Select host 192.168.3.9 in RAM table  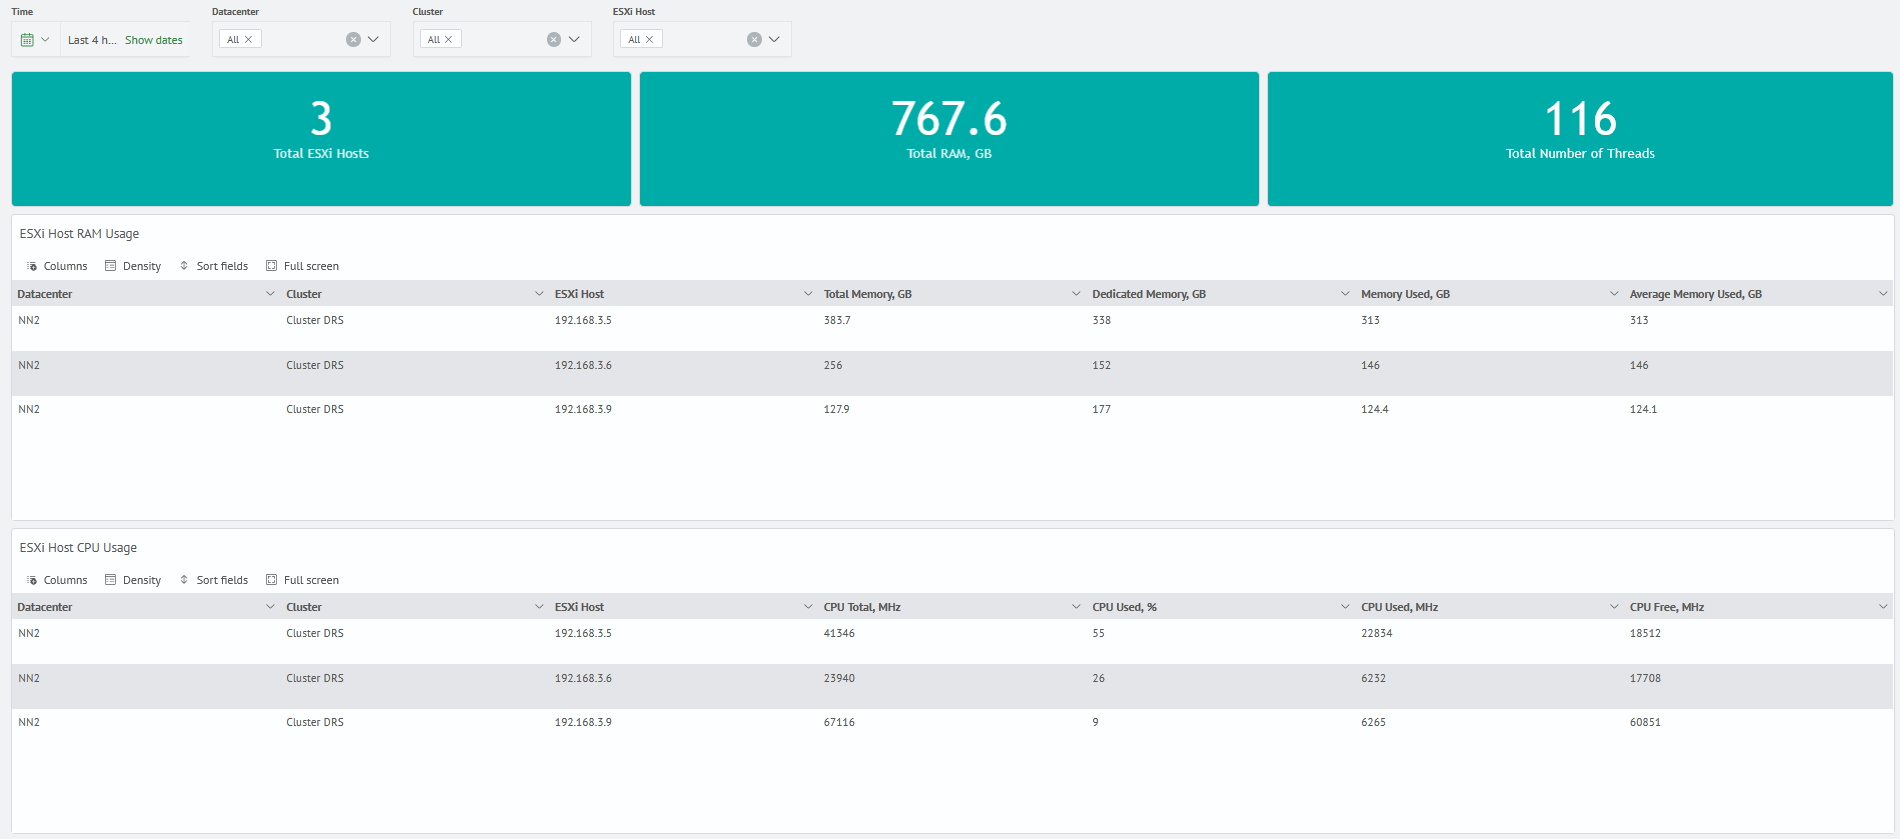tap(583, 410)
